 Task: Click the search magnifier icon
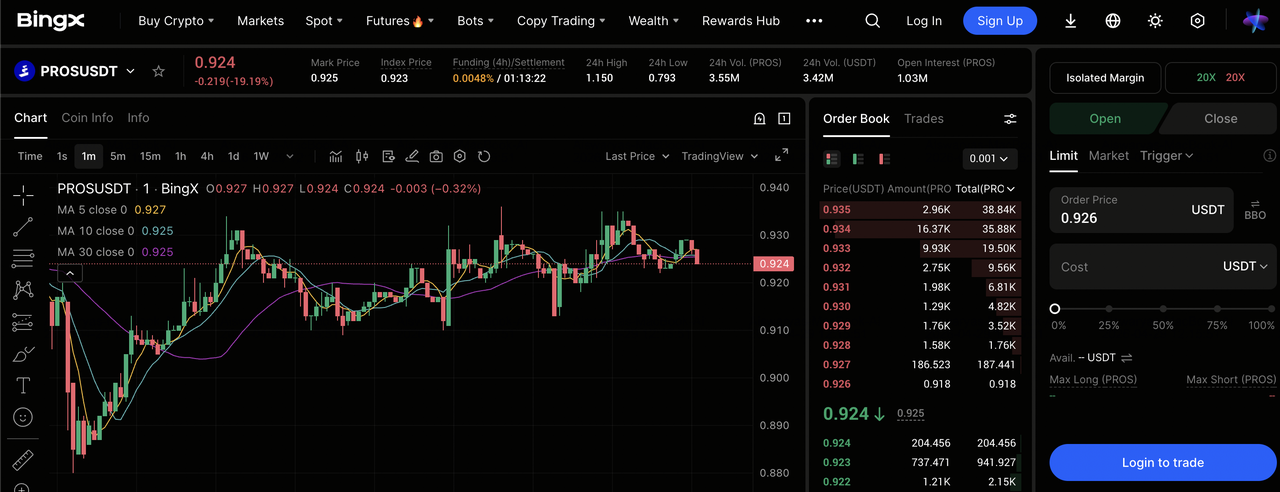pos(872,21)
